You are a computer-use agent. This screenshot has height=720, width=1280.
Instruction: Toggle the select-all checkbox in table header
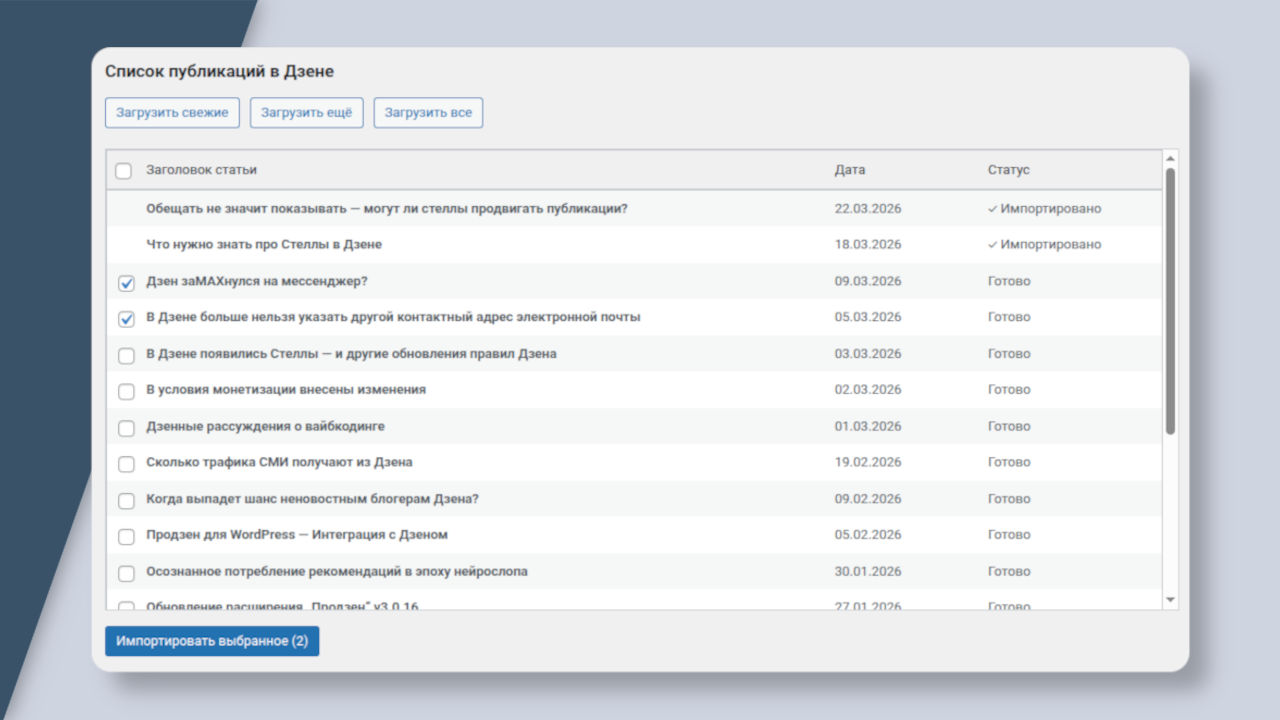tap(124, 171)
